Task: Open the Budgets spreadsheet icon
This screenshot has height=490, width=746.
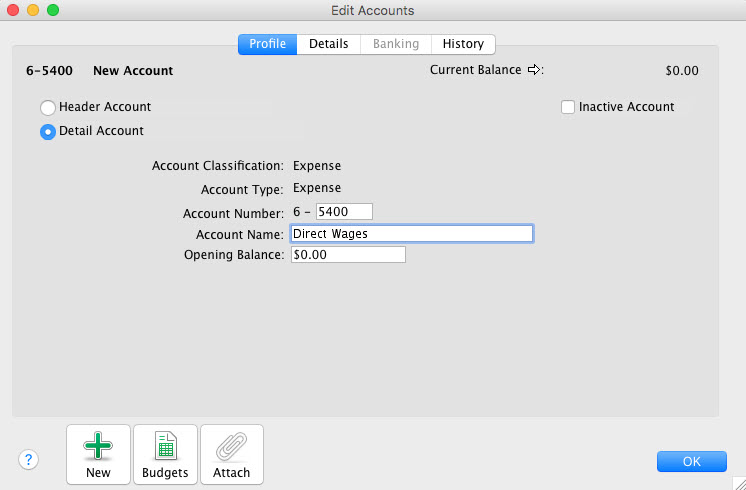Action: pos(165,447)
